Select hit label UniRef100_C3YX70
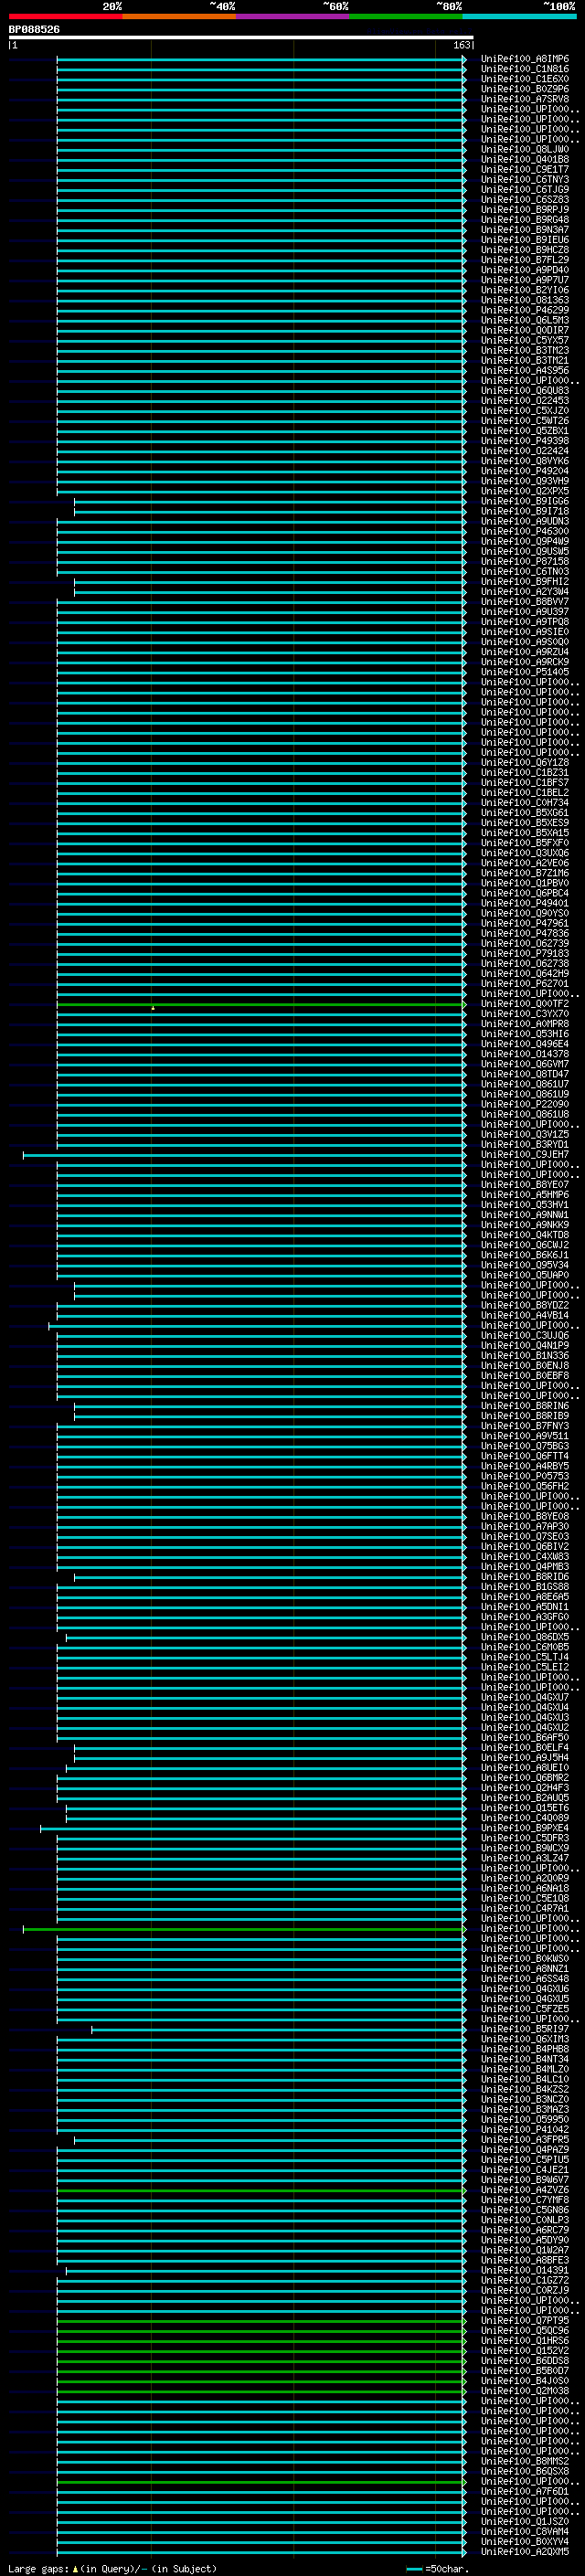 (x=525, y=1014)
